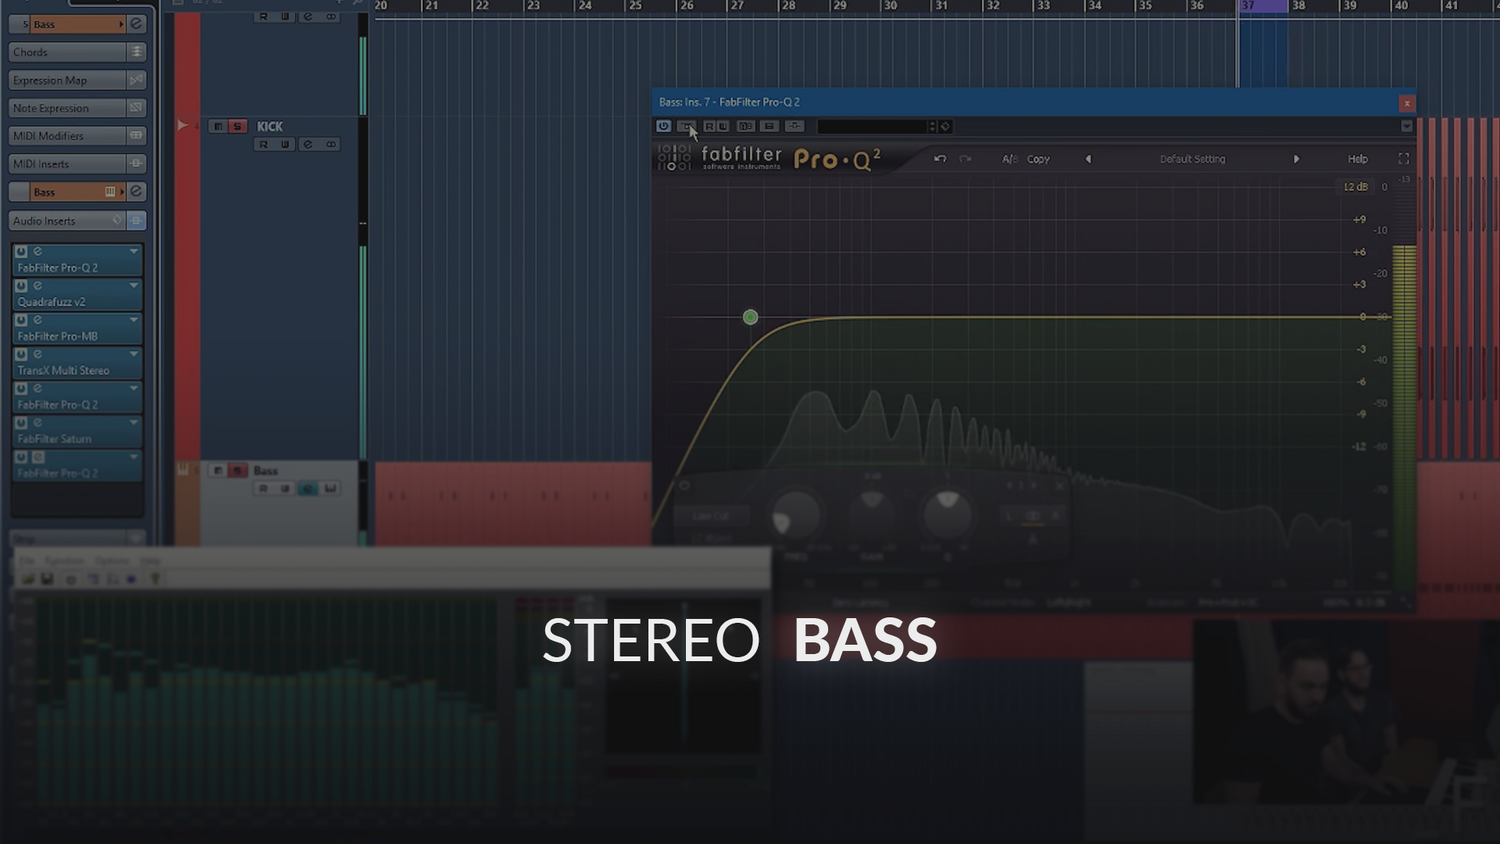Click Write automation W in plugin window toolbar

tap(723, 126)
